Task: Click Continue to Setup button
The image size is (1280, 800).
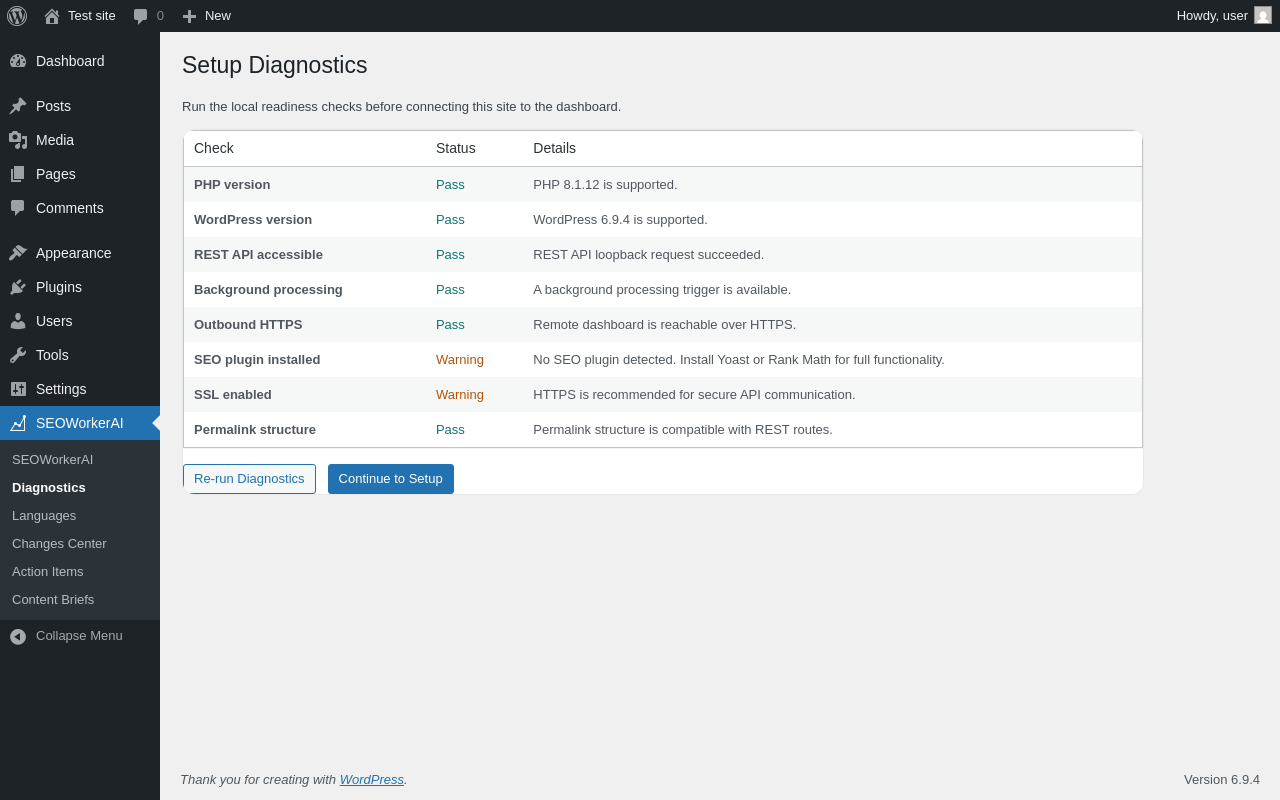Action: [x=391, y=479]
